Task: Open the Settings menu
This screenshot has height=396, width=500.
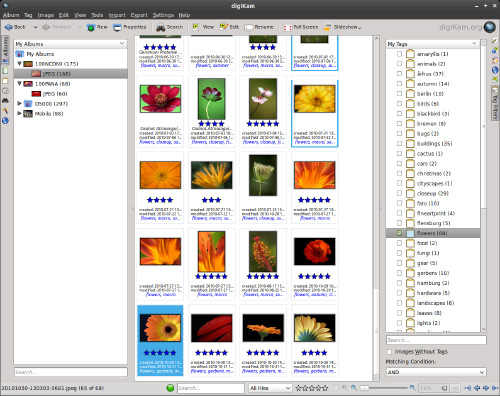Action: coord(163,15)
